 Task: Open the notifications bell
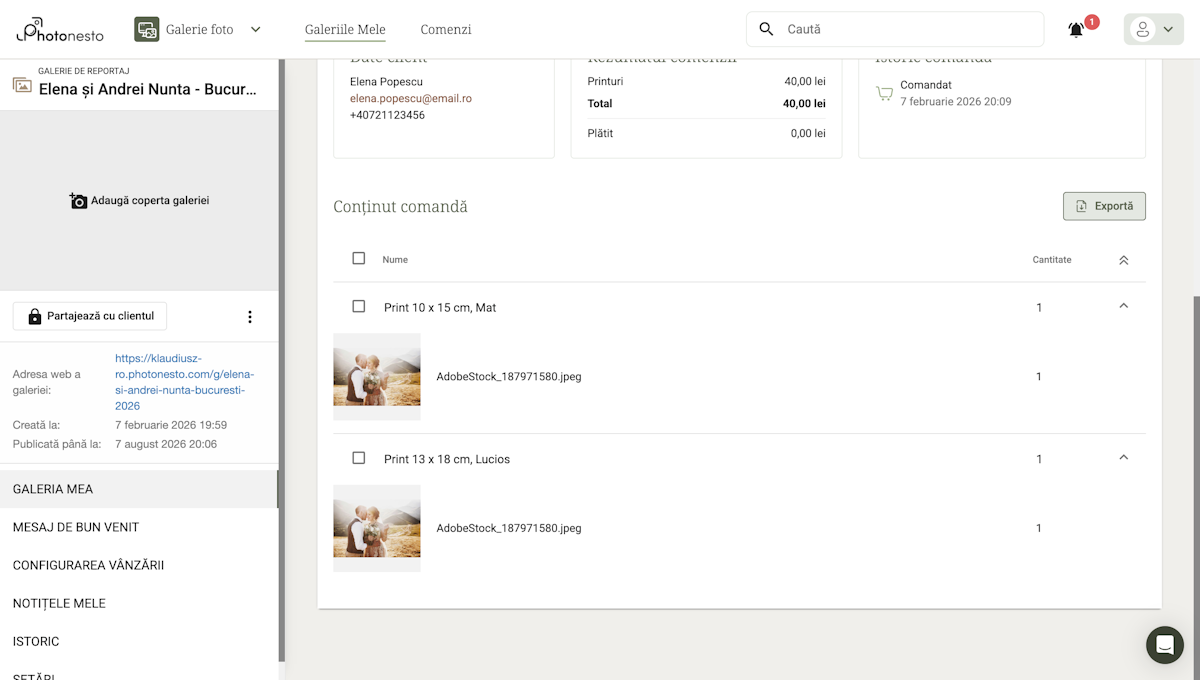click(x=1076, y=30)
